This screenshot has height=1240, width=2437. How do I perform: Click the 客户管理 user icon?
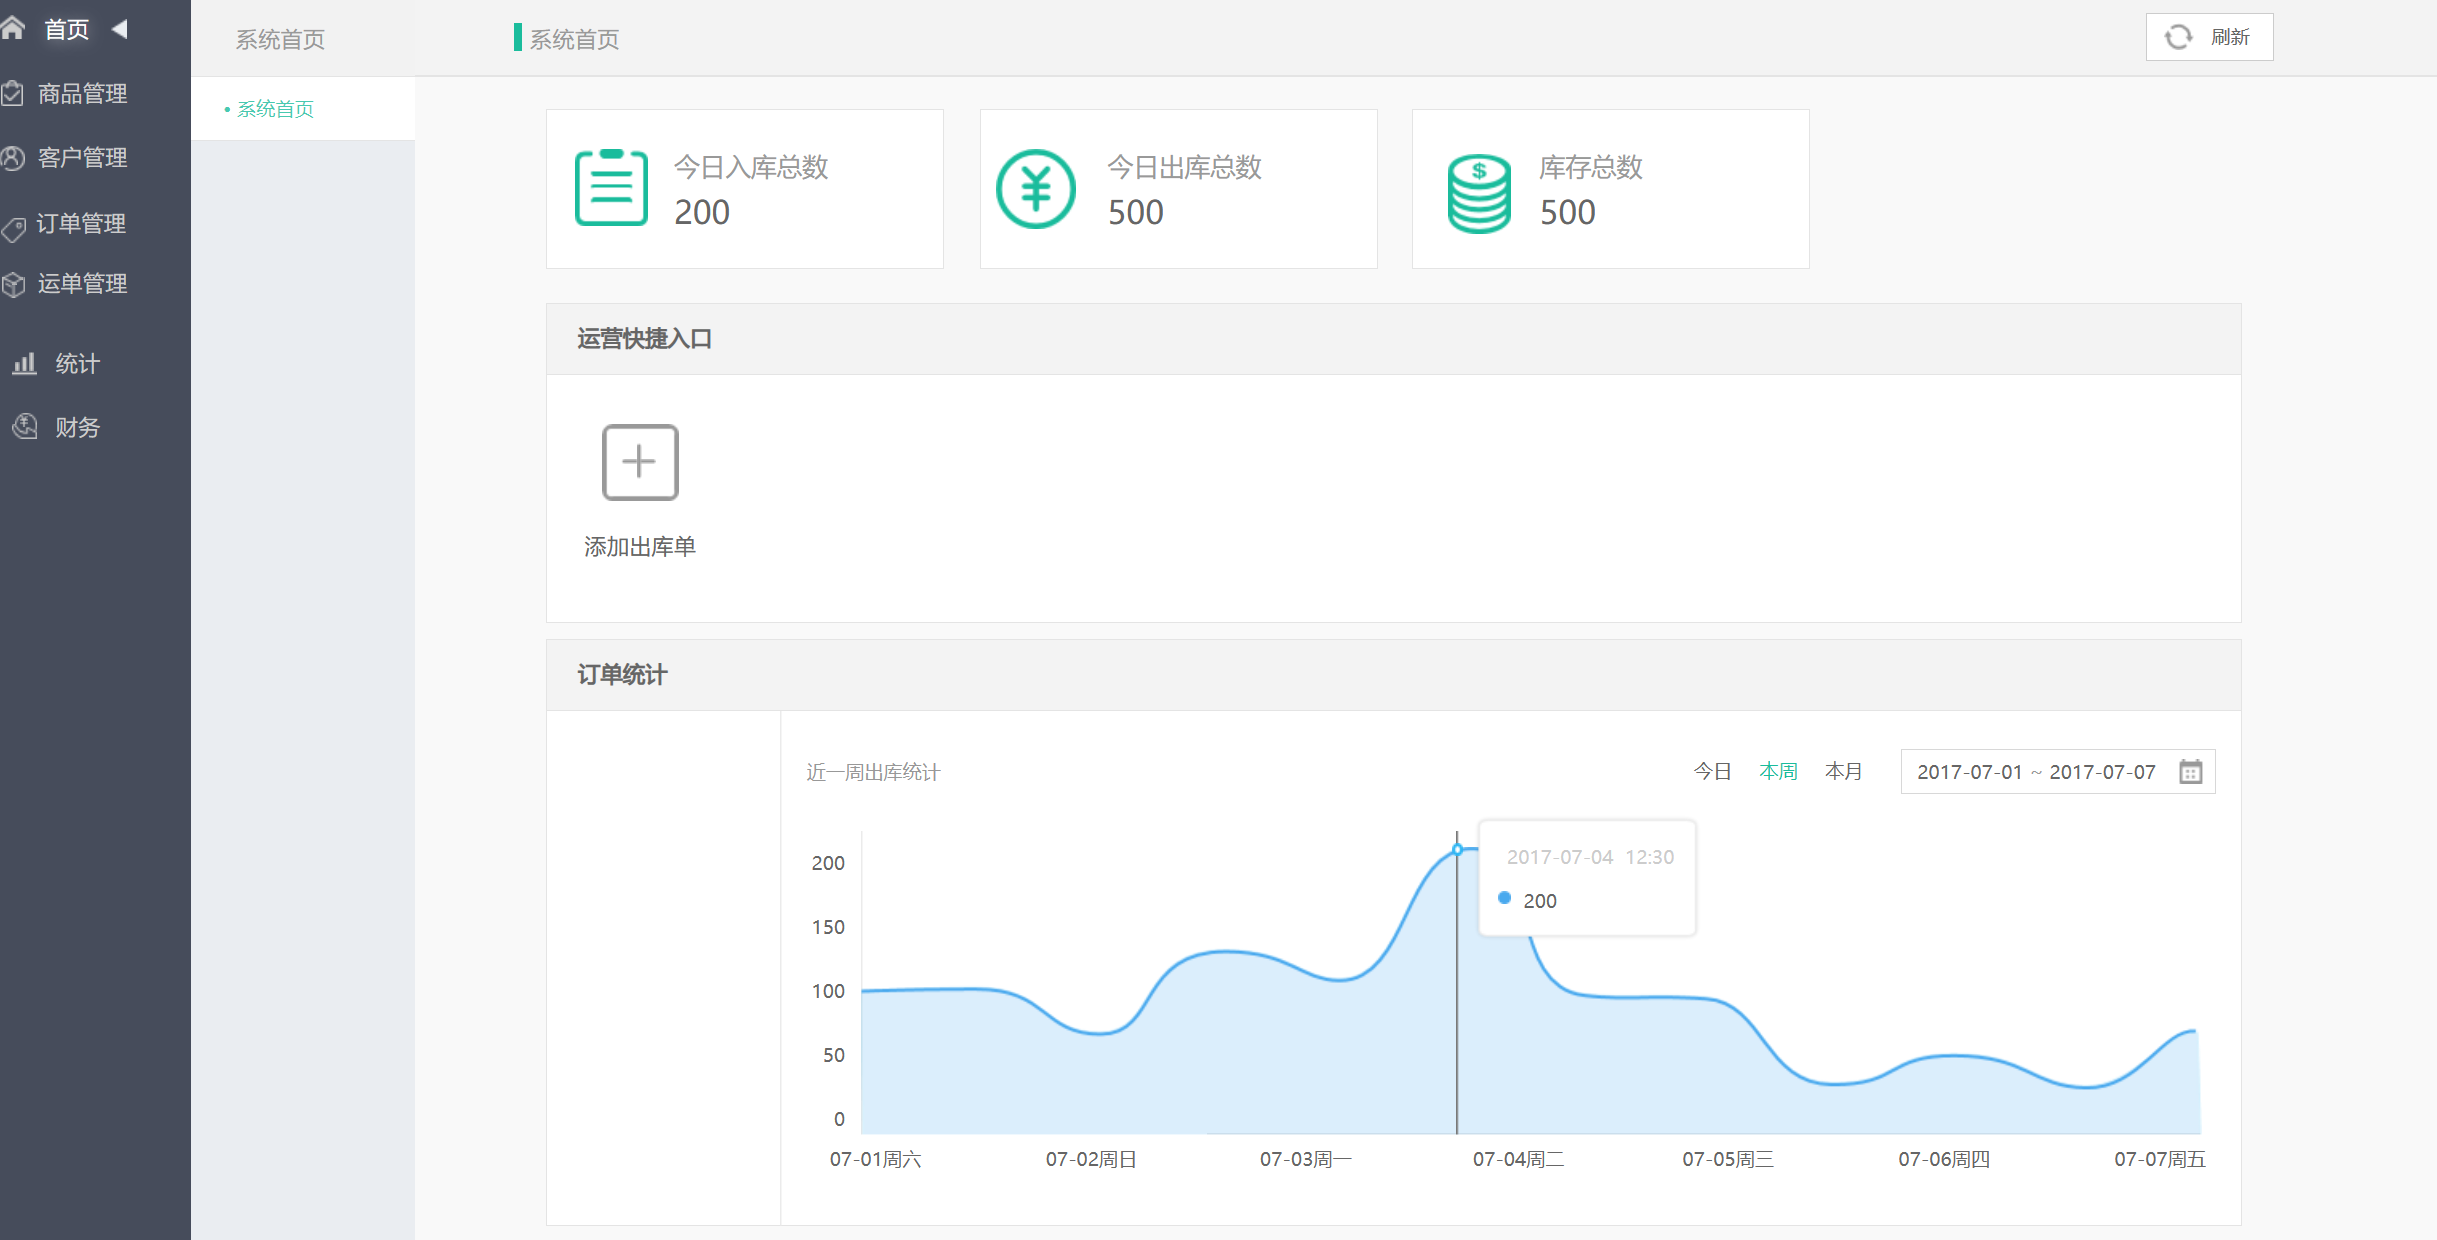(x=12, y=158)
